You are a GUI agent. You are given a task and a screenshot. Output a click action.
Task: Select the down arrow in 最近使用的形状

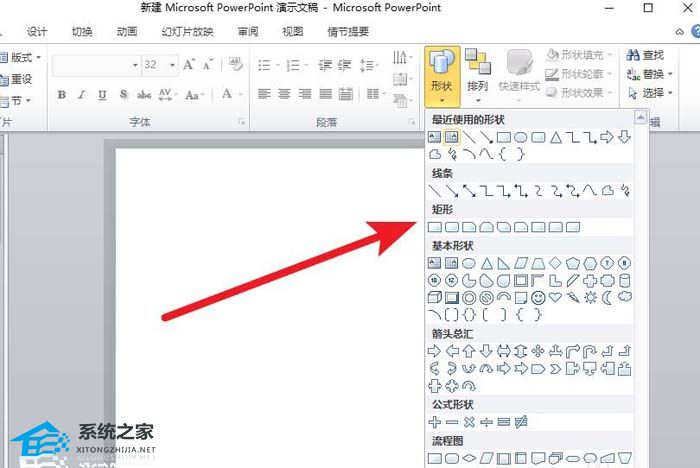(625, 137)
